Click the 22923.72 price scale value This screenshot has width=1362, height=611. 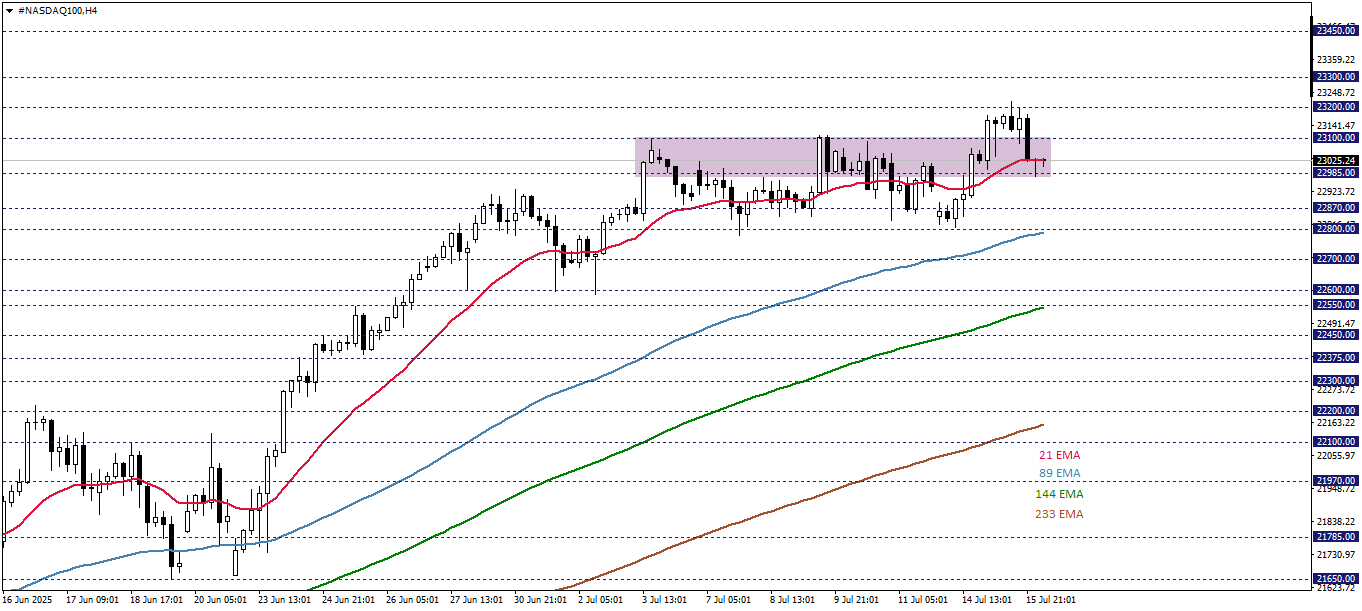[x=1337, y=191]
